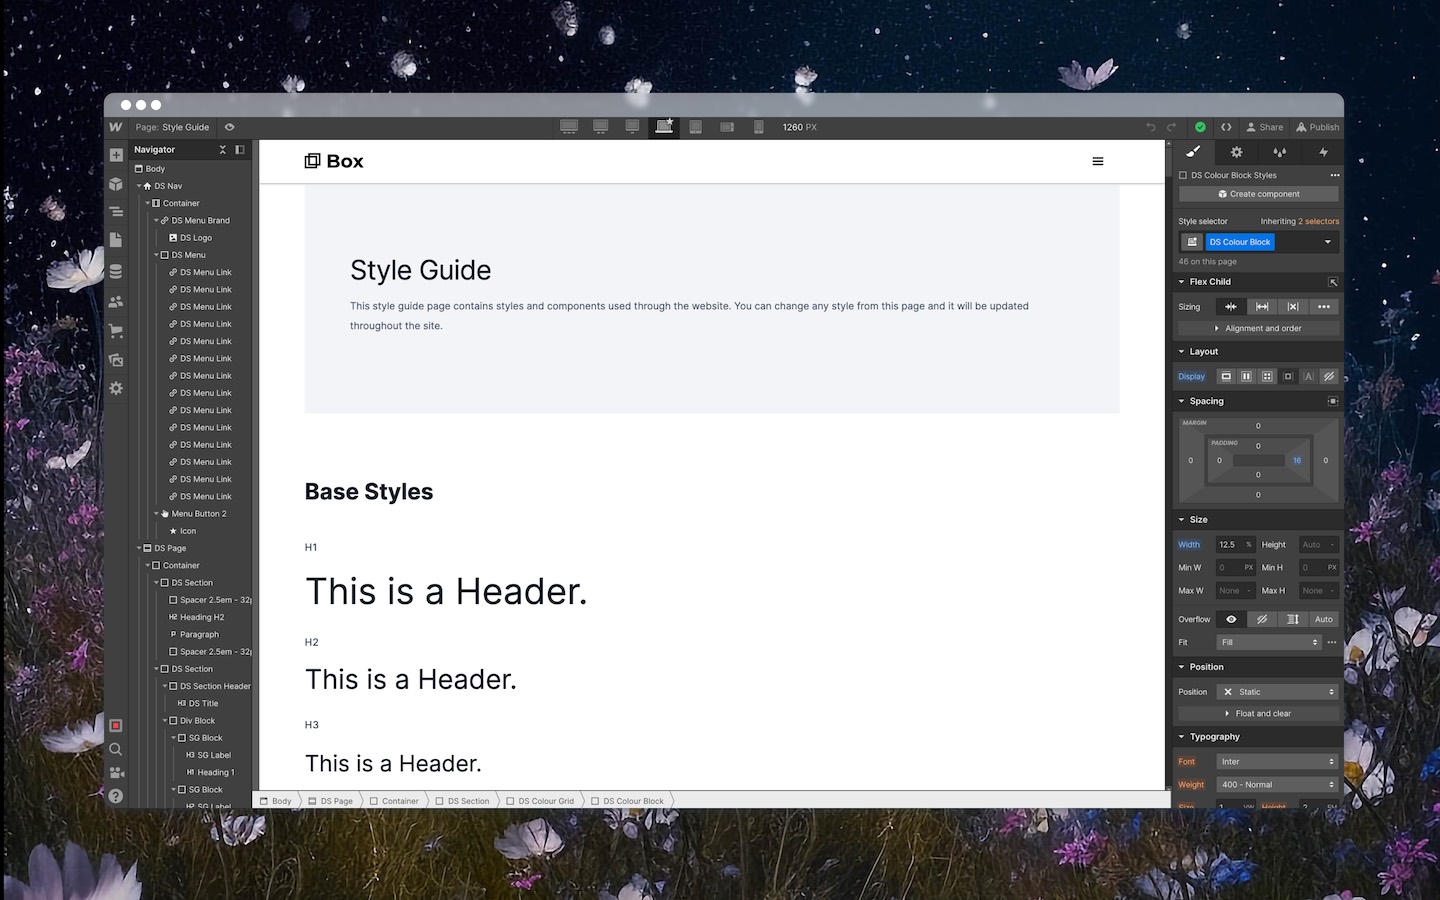Image resolution: width=1440 pixels, height=900 pixels.
Task: Switch to the Style tab (brush)
Action: [x=1193, y=152]
